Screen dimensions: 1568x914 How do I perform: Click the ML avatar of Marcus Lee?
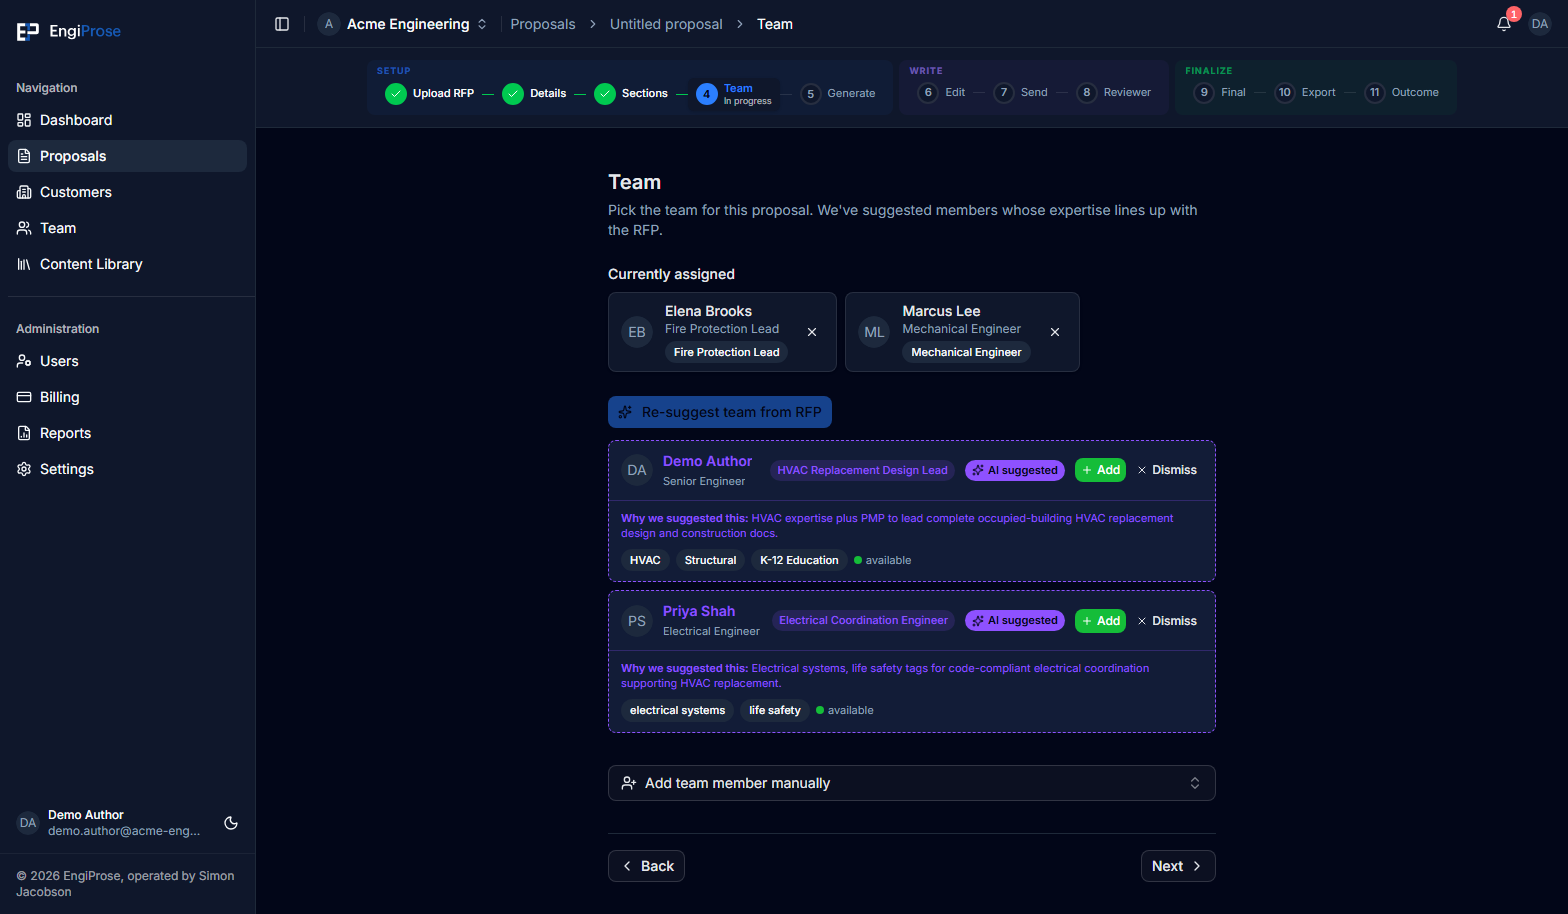pyautogui.click(x=875, y=332)
